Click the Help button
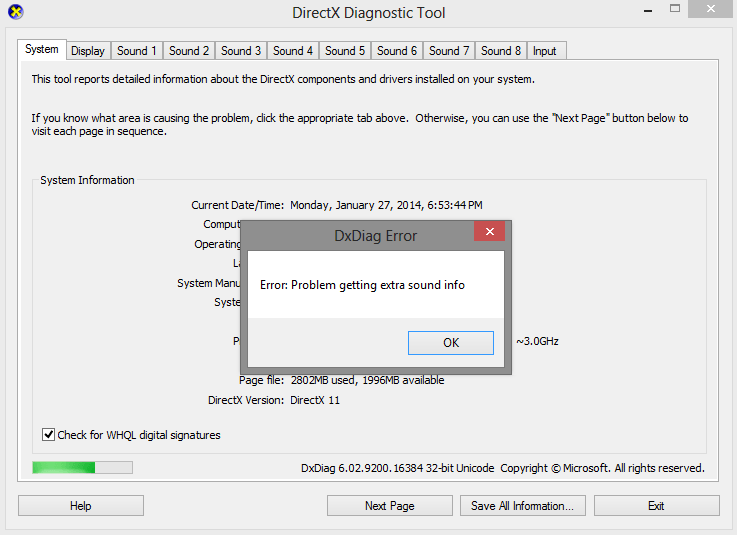Screen dimensions: 737x535 pos(81,506)
